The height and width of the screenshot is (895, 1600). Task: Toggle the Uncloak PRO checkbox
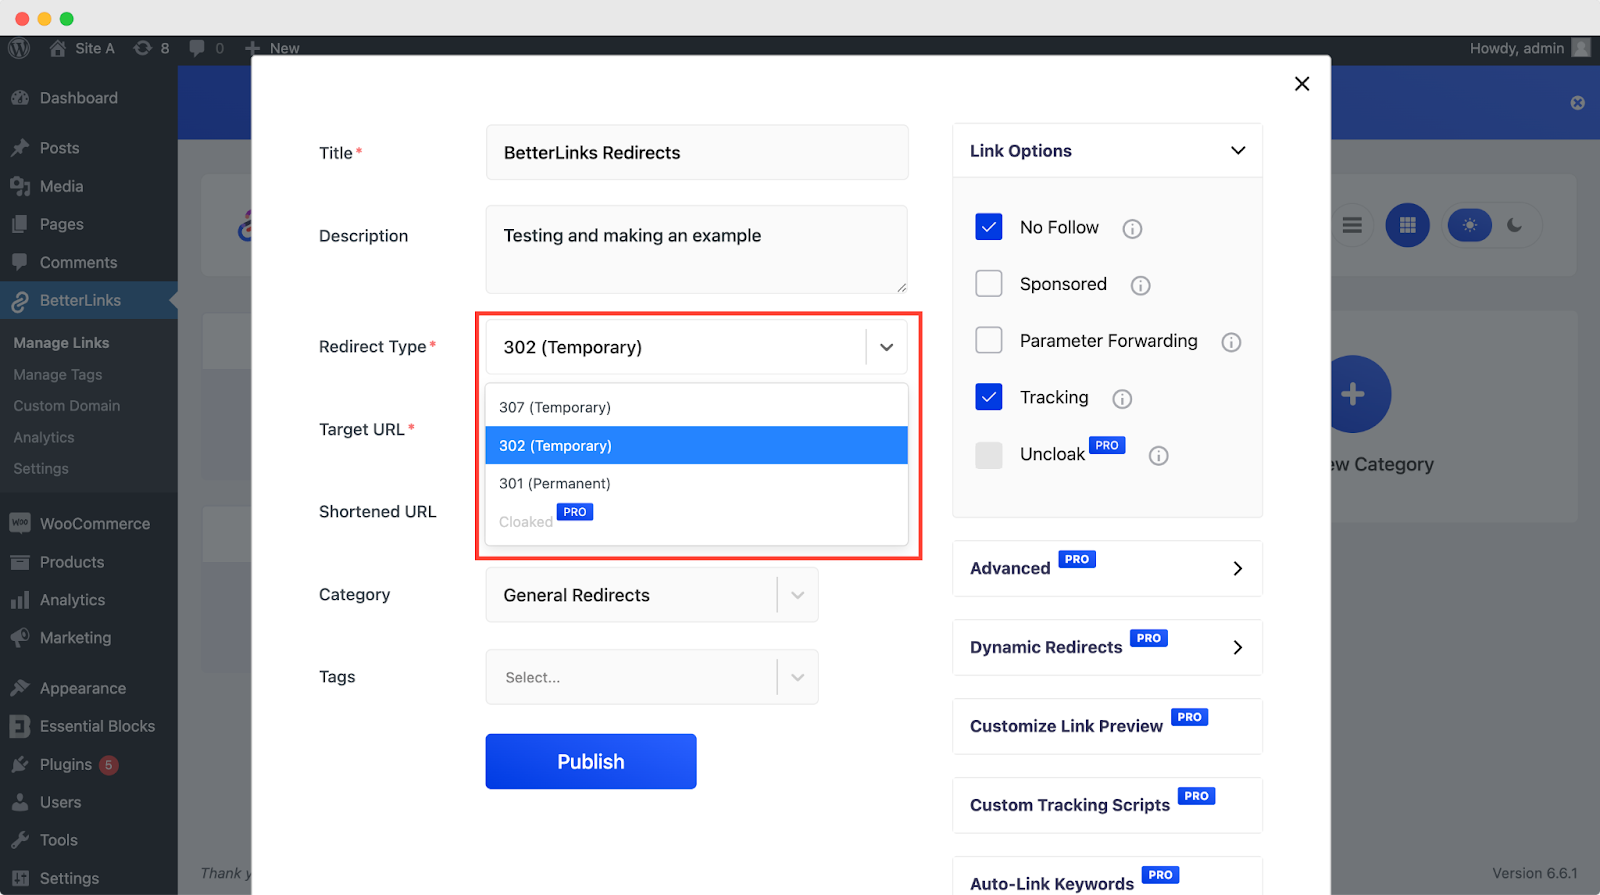pyautogui.click(x=988, y=455)
